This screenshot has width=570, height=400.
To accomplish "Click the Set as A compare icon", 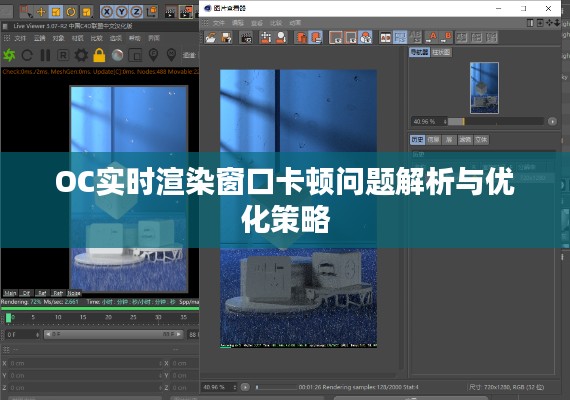I will pos(432,37).
